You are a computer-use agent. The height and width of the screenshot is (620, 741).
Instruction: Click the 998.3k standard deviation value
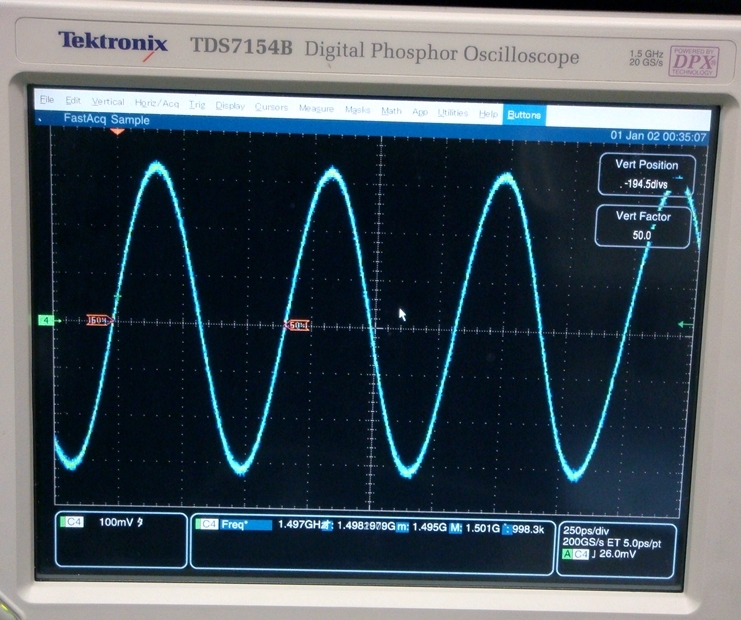point(528,529)
